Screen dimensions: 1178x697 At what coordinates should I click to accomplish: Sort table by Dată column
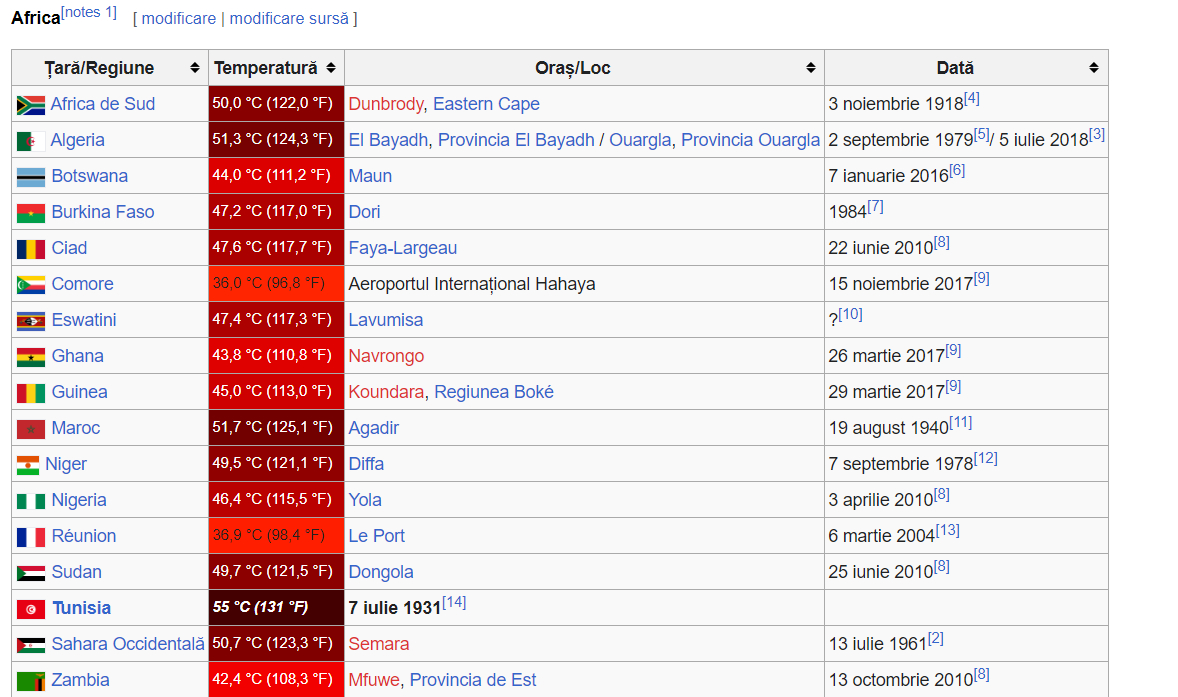[x=1094, y=68]
